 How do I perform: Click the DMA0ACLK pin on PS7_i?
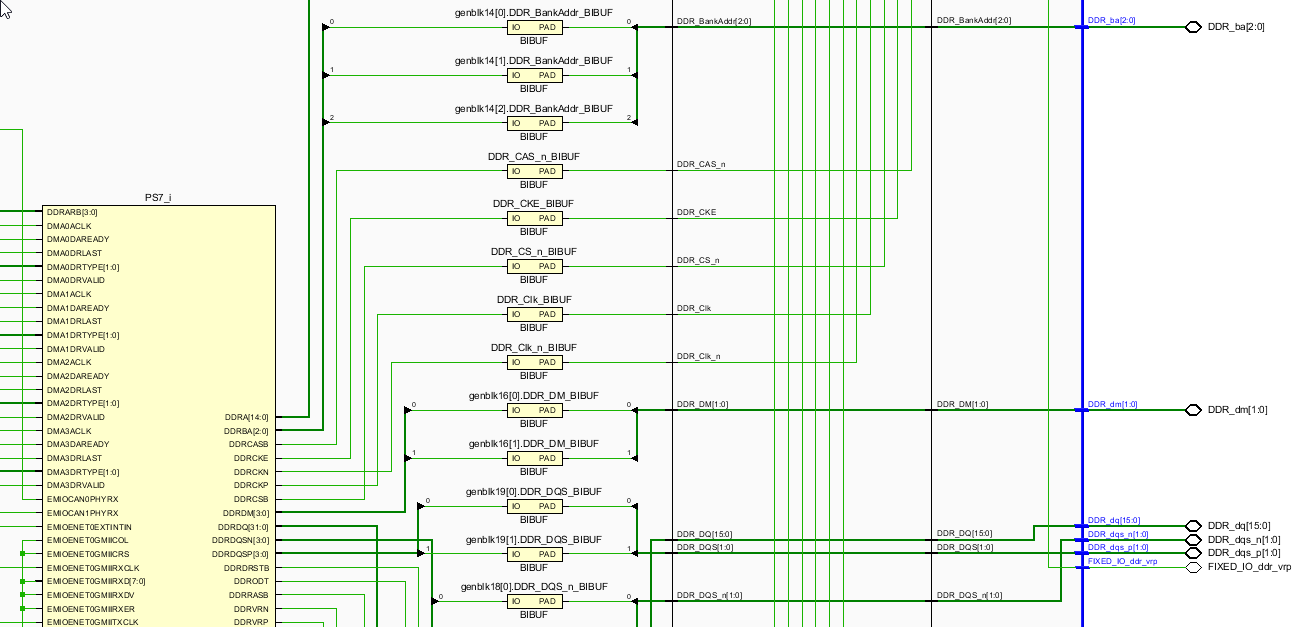pyautogui.click(x=69, y=226)
